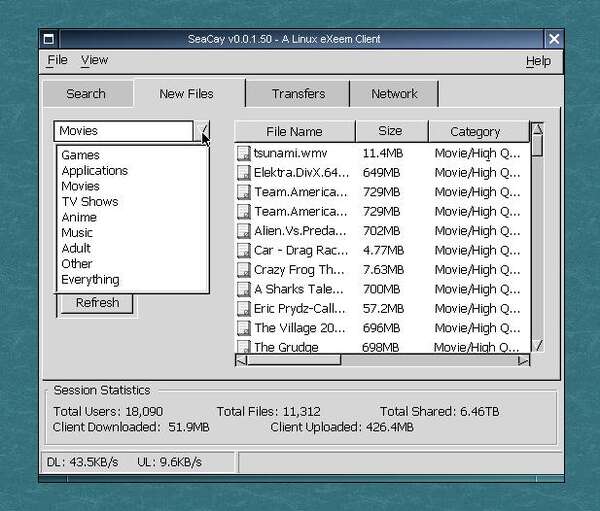Choose Music from the category list
The width and height of the screenshot is (600, 511).
(x=77, y=233)
